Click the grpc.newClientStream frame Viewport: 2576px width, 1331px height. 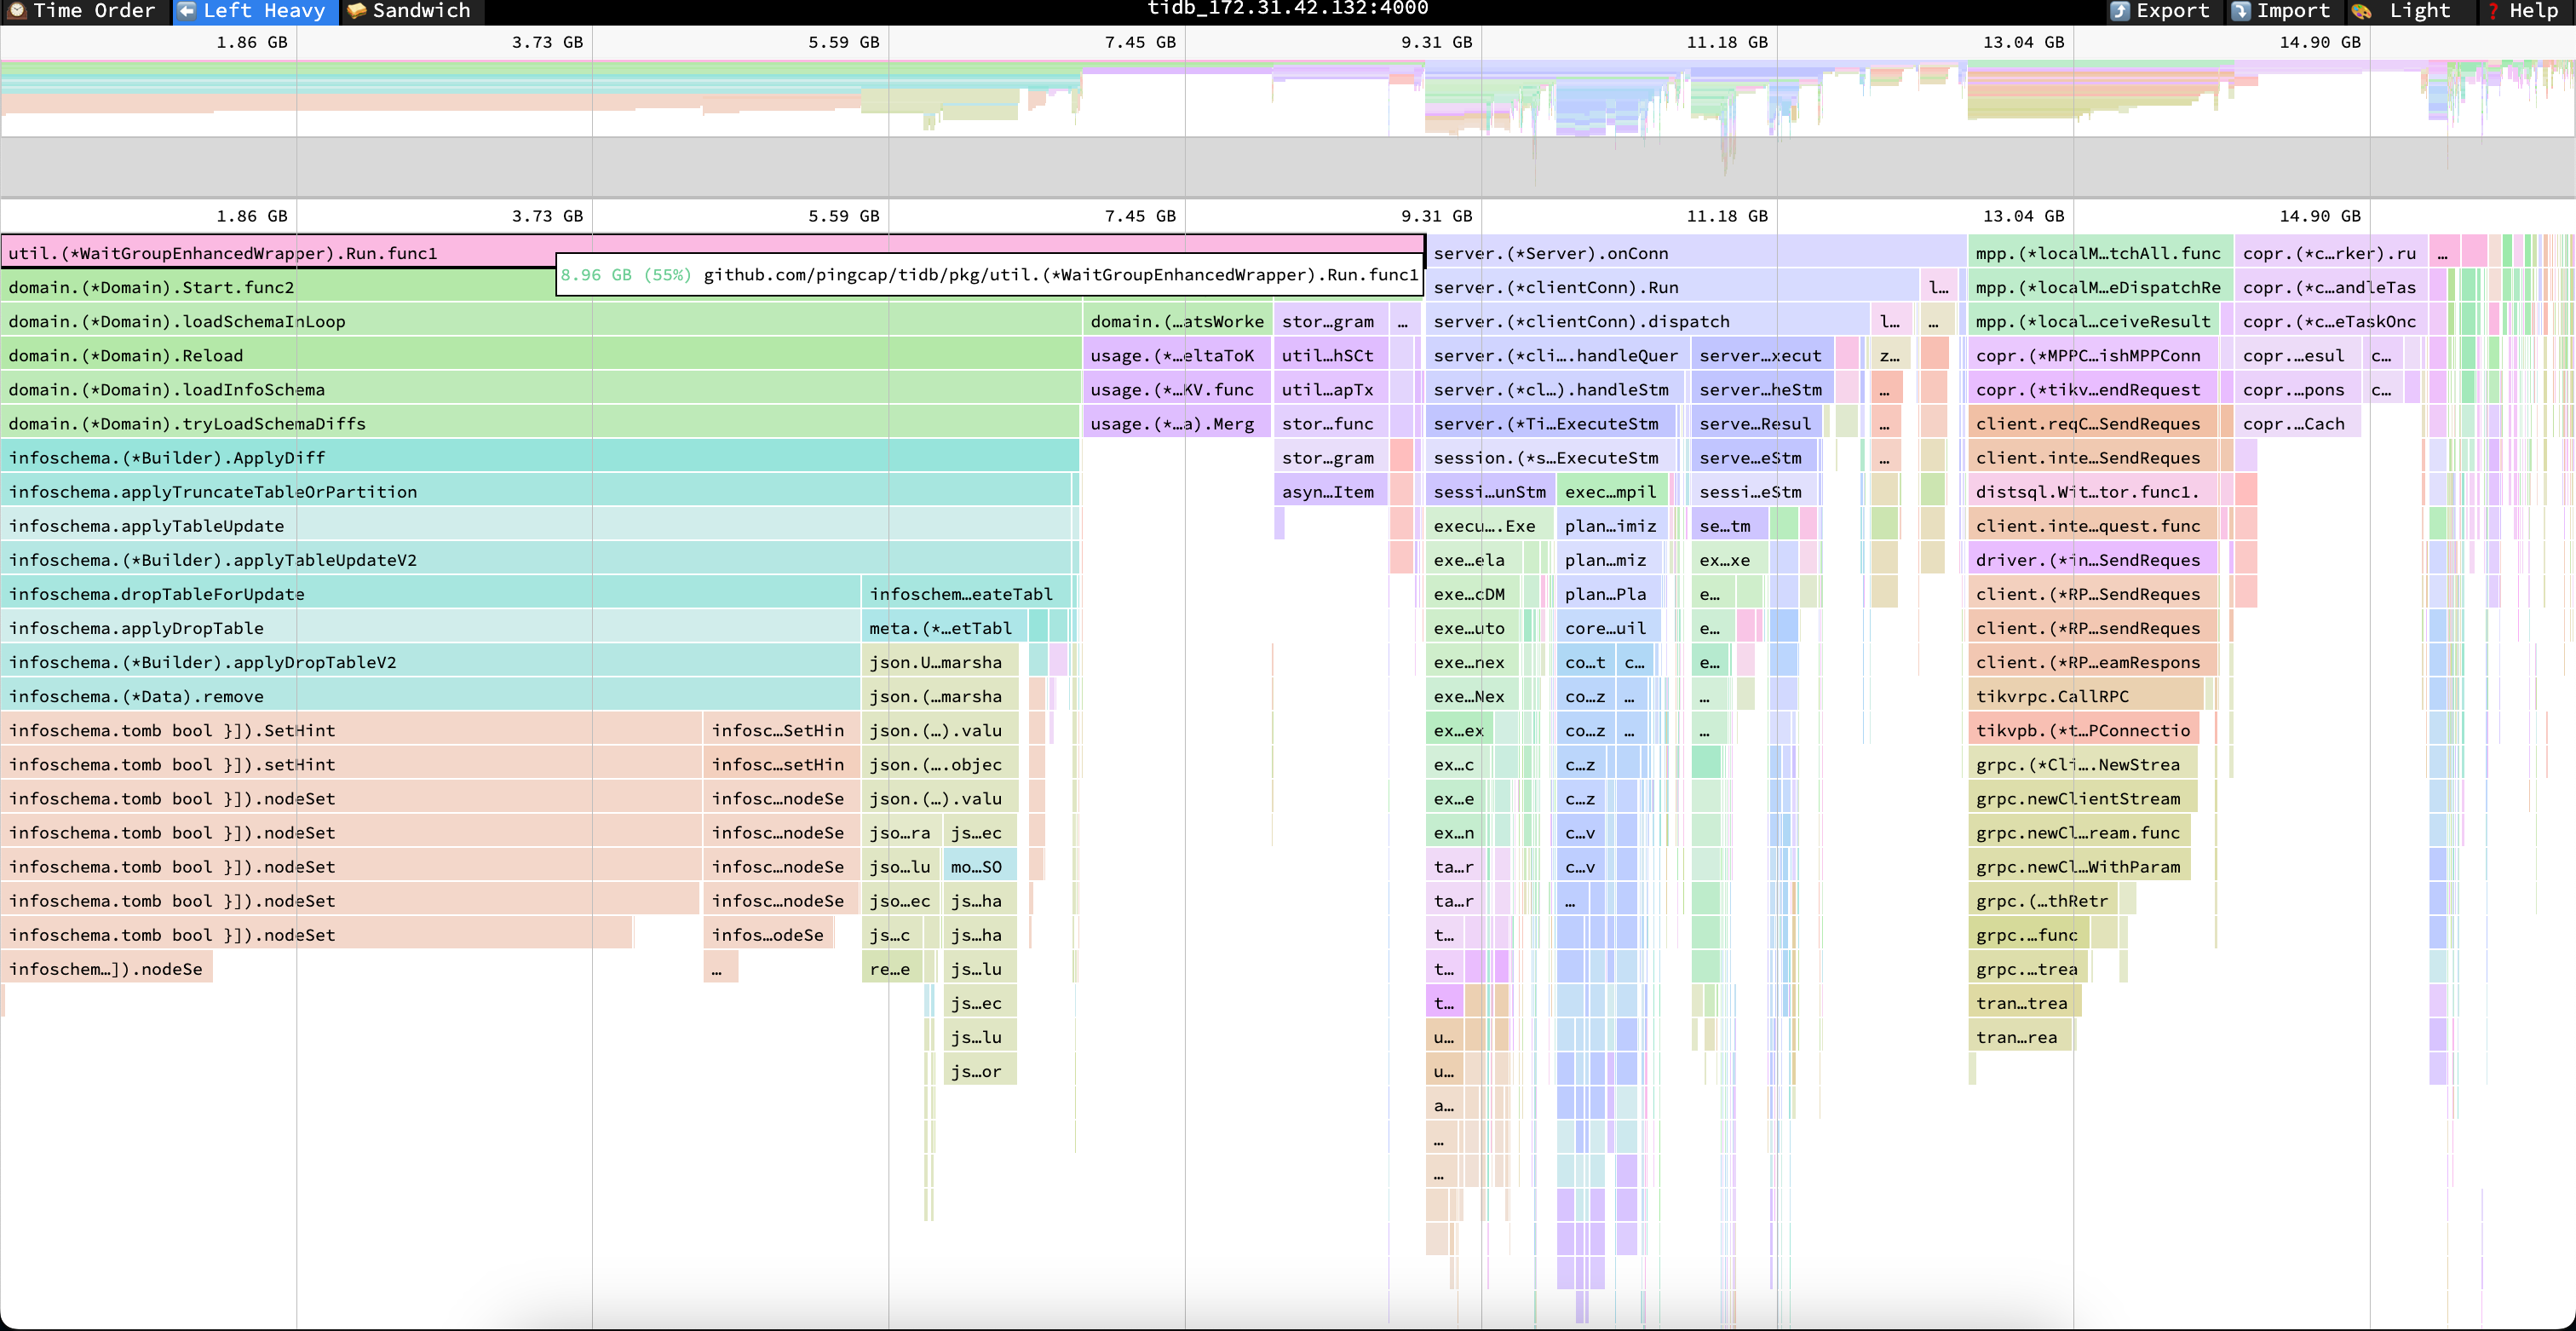(x=2082, y=798)
